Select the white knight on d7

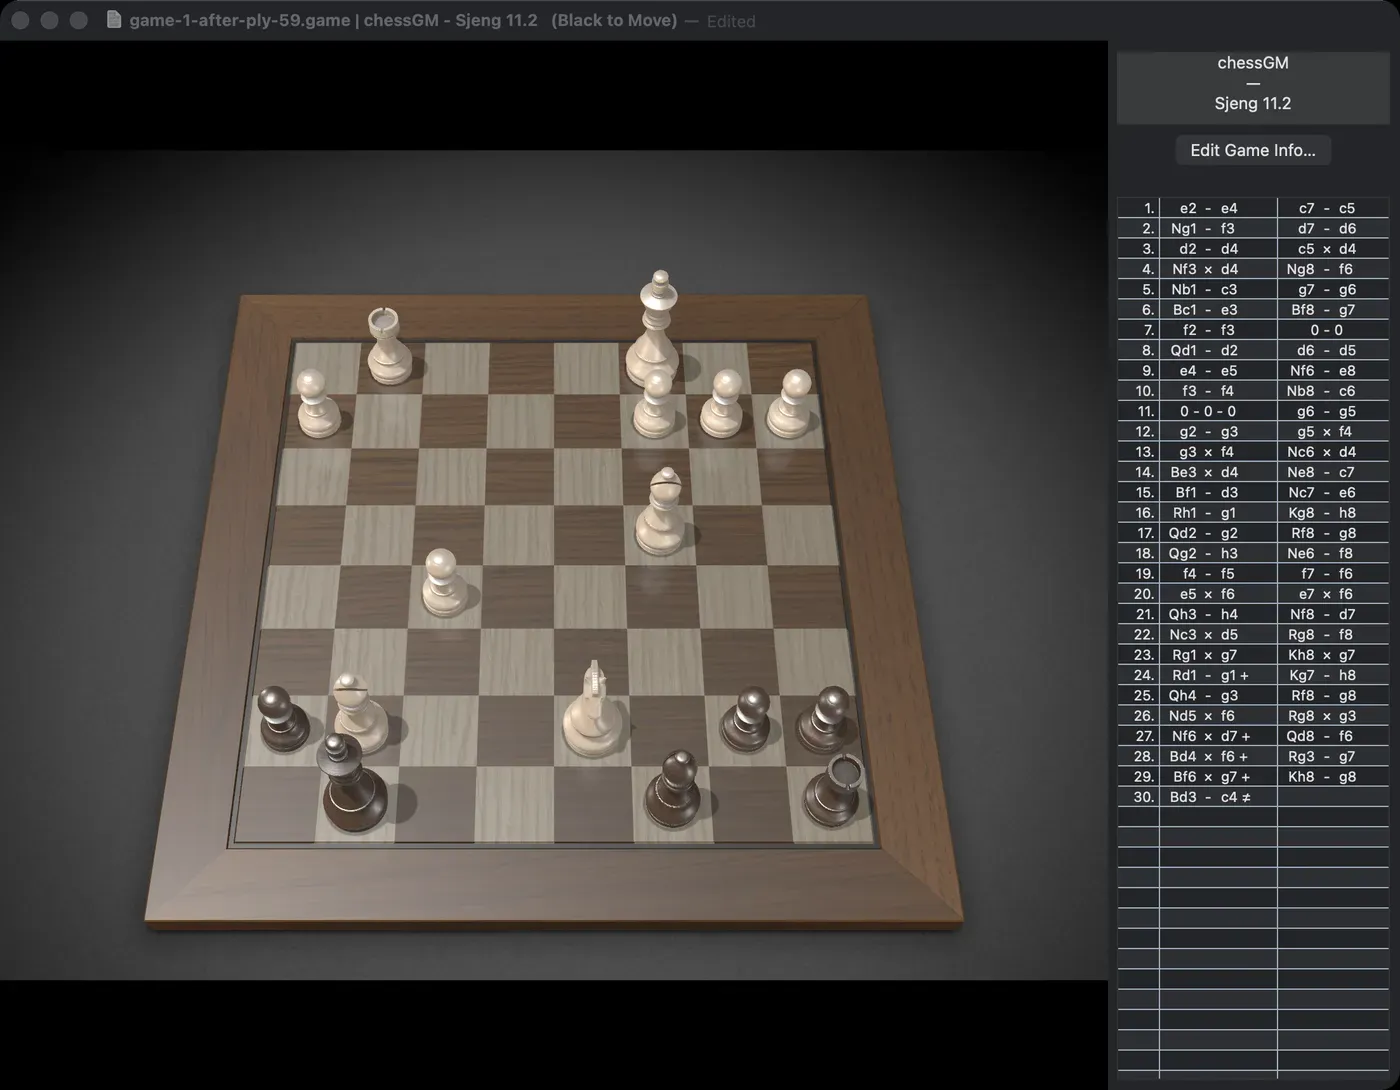pos(596,710)
